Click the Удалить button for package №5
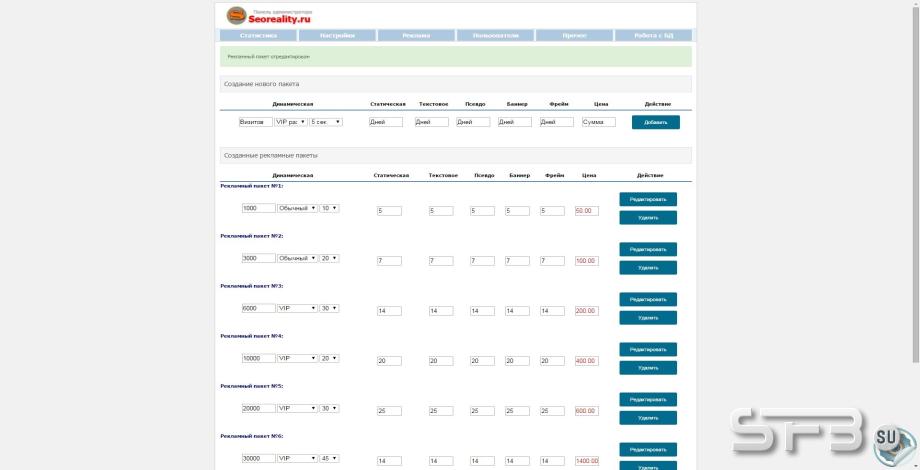920x470 pixels. tap(648, 418)
